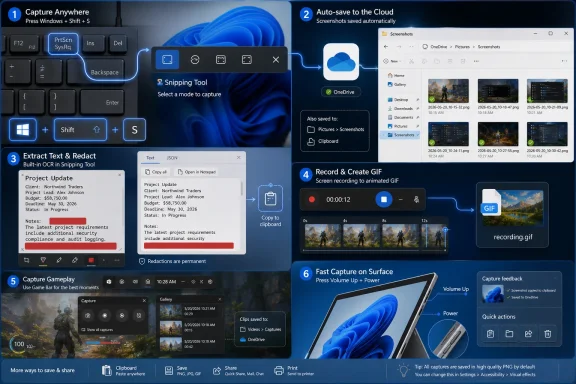Screen dimensions: 576x384
Task: Open Documents in the Explorer sidebar
Action: click(x=400, y=117)
